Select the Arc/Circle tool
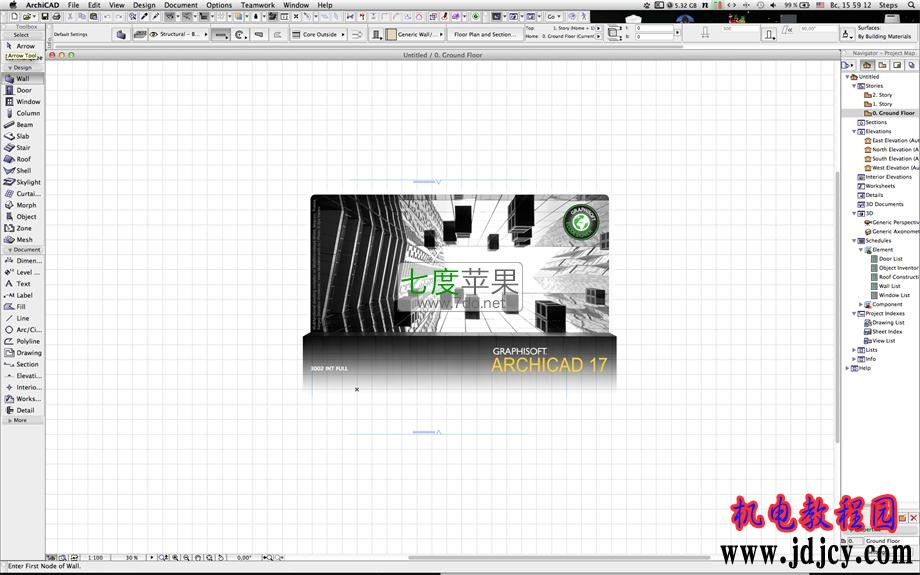The height and width of the screenshot is (575, 920). point(21,330)
